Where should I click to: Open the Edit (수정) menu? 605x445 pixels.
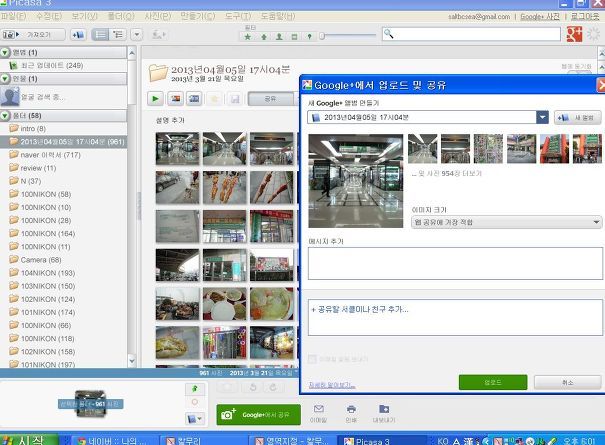click(x=49, y=16)
